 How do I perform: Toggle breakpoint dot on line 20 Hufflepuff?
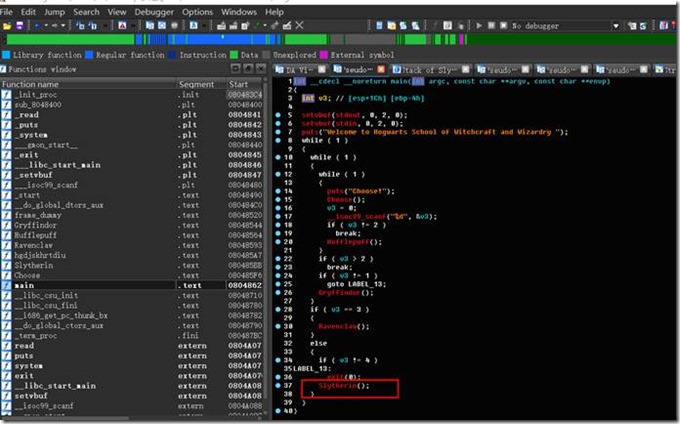pyautogui.click(x=278, y=242)
